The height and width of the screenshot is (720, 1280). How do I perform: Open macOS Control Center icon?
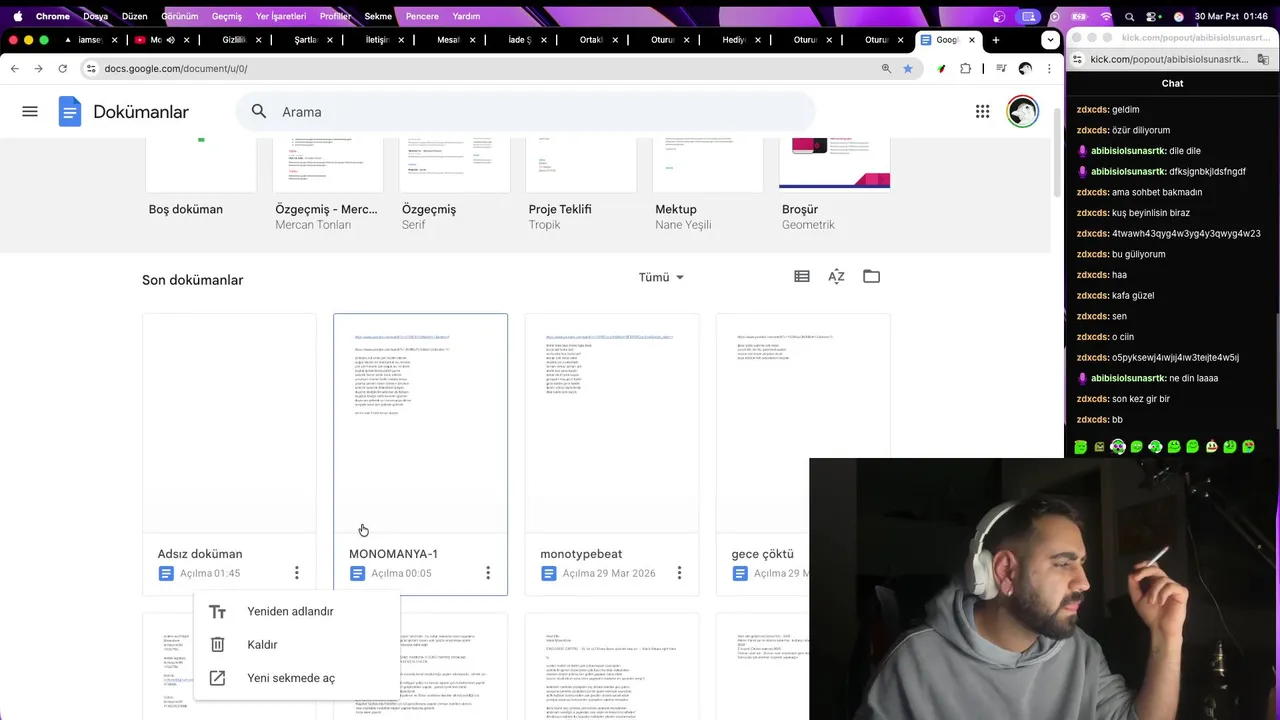click(1153, 16)
